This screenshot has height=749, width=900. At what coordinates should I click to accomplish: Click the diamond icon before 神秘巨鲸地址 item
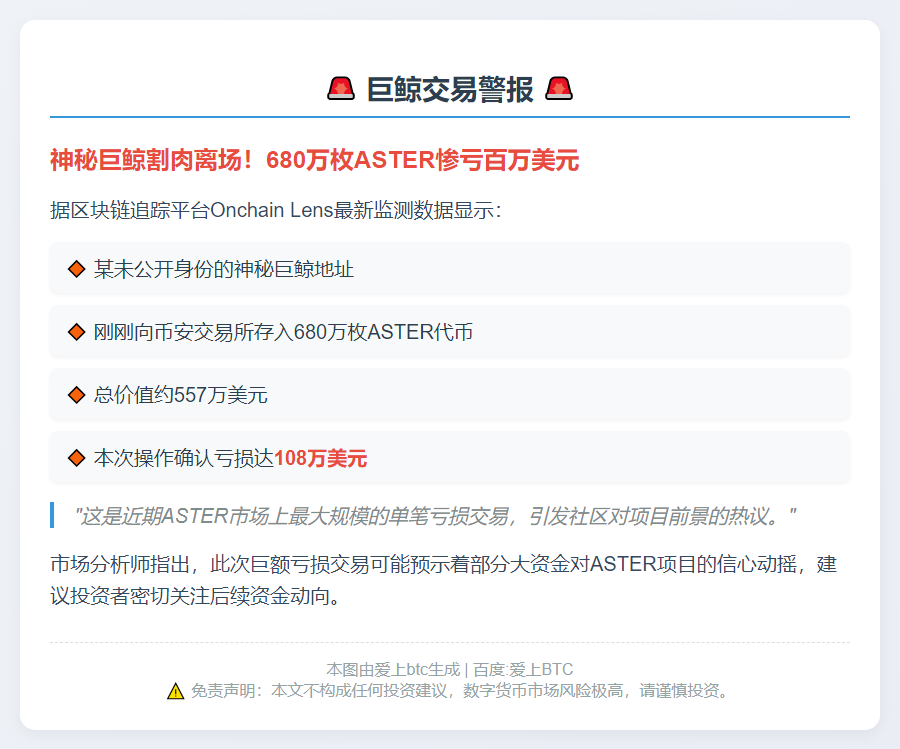point(76,268)
